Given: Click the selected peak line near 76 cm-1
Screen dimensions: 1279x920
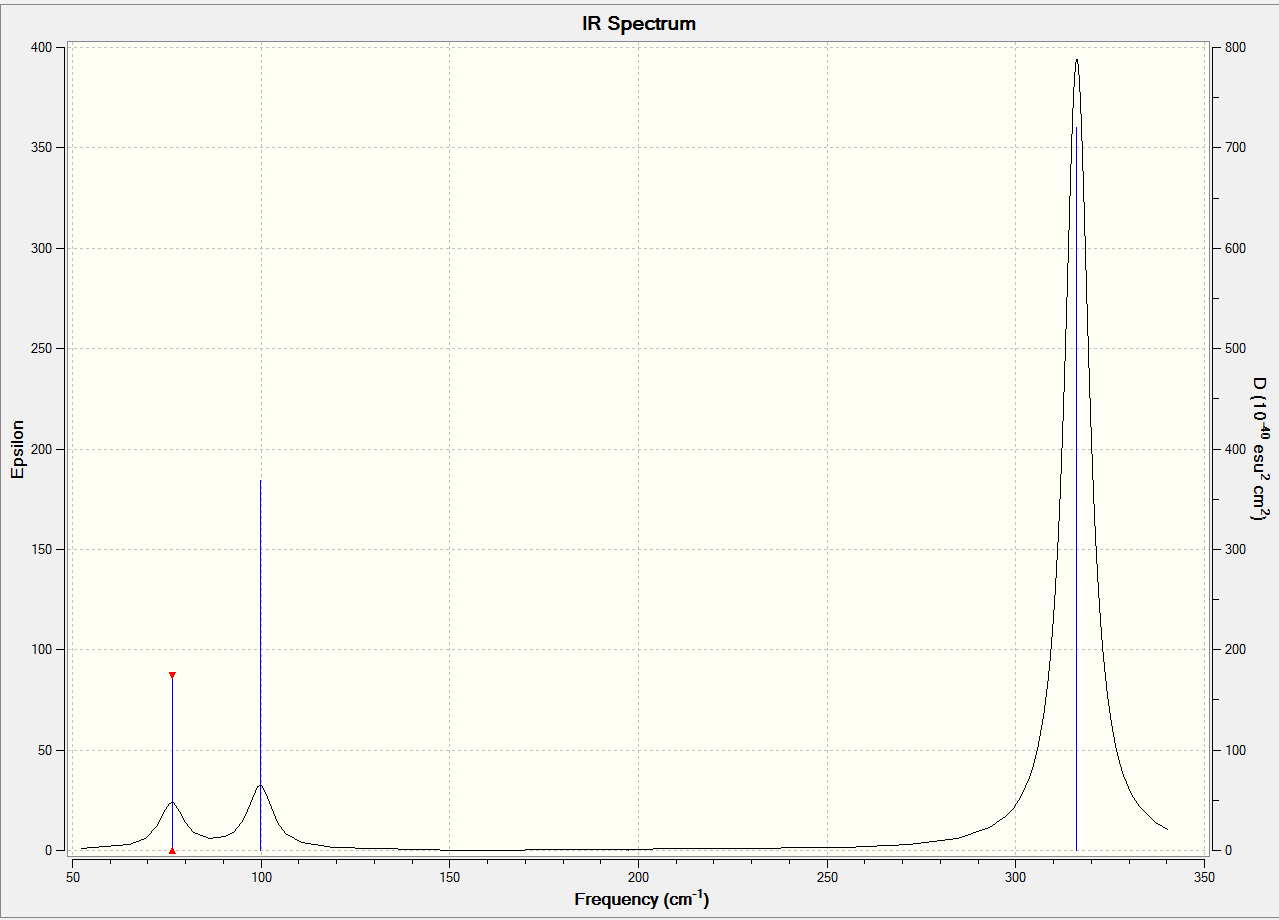Looking at the screenshot, I should [172, 763].
